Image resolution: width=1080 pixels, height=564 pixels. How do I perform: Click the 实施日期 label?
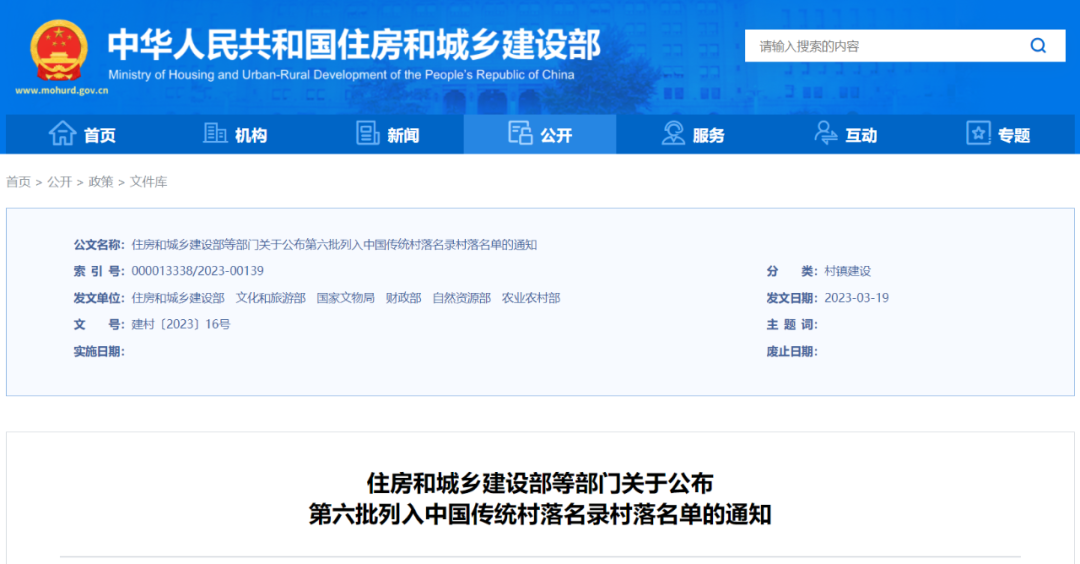coord(99,351)
